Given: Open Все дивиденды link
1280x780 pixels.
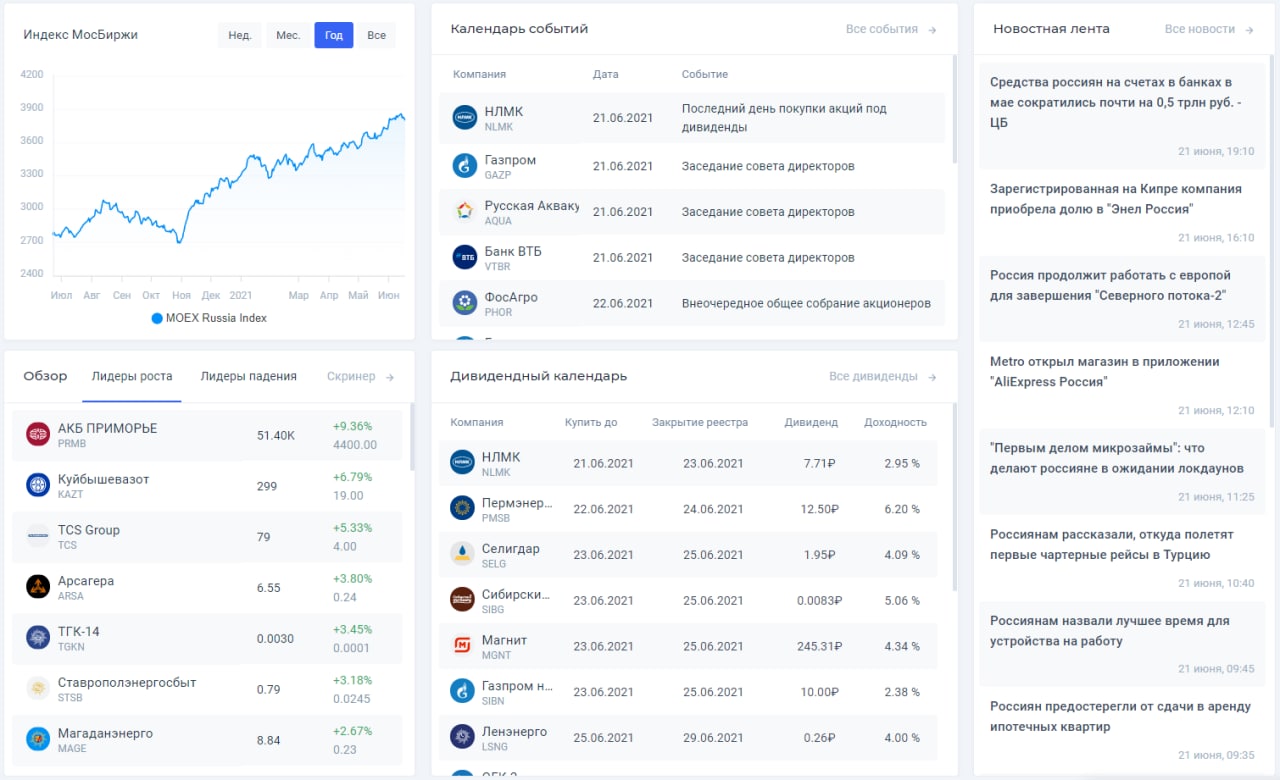Looking at the screenshot, I should point(883,376).
